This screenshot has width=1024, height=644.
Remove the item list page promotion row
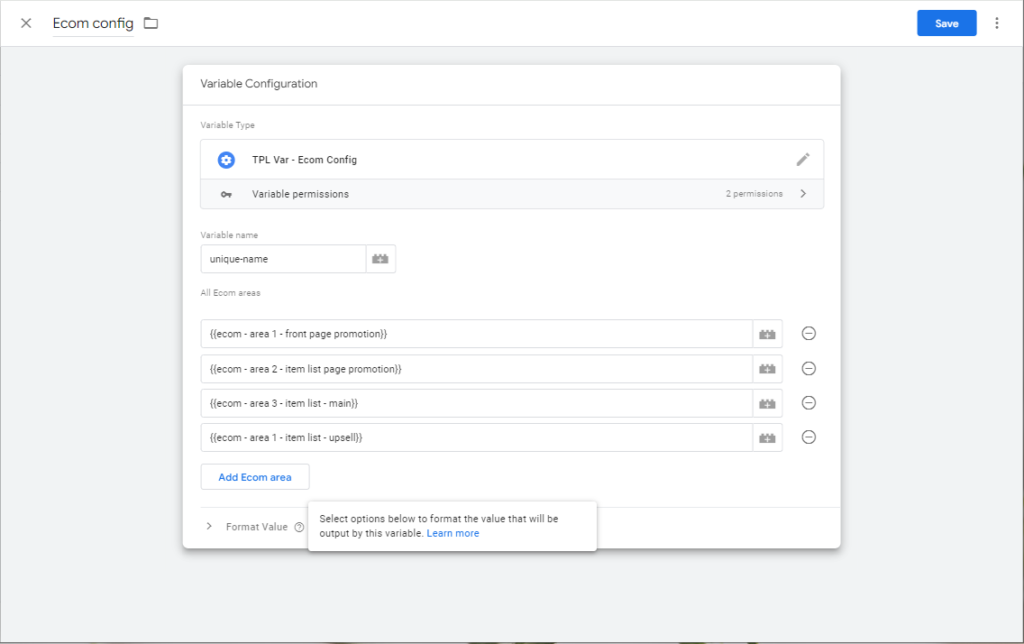click(809, 369)
